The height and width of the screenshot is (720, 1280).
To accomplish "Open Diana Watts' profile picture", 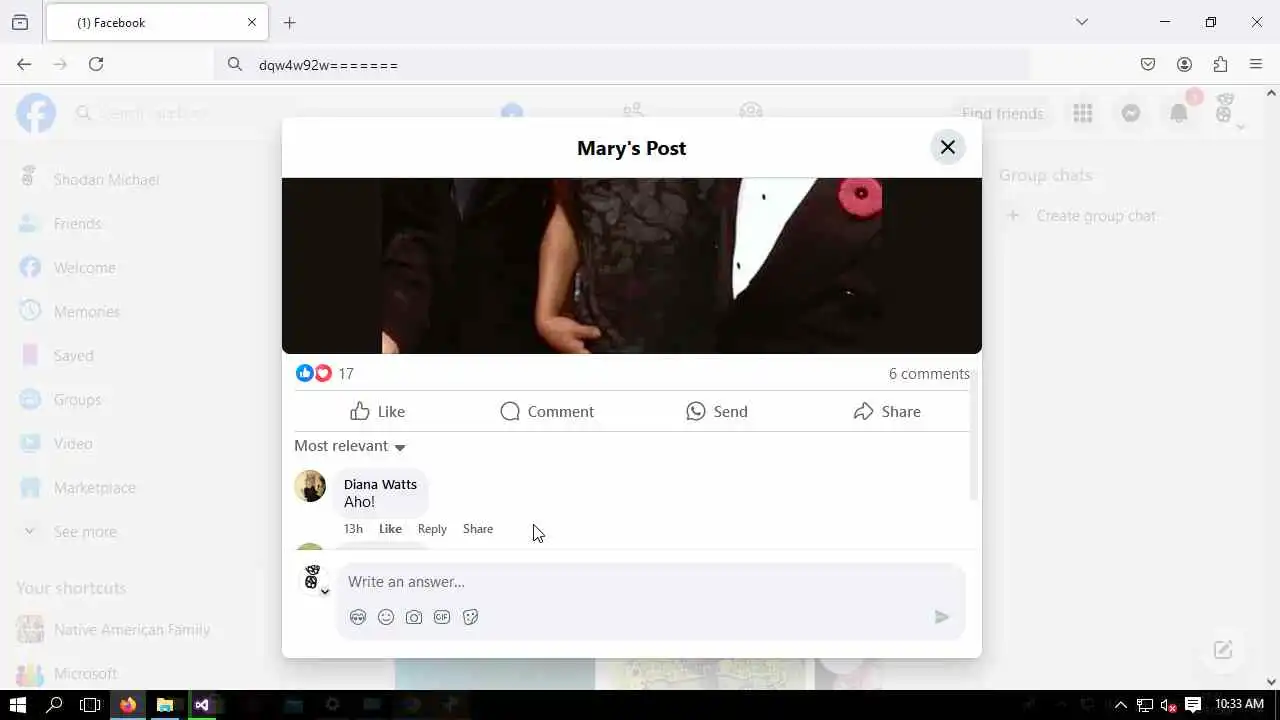I will point(310,486).
